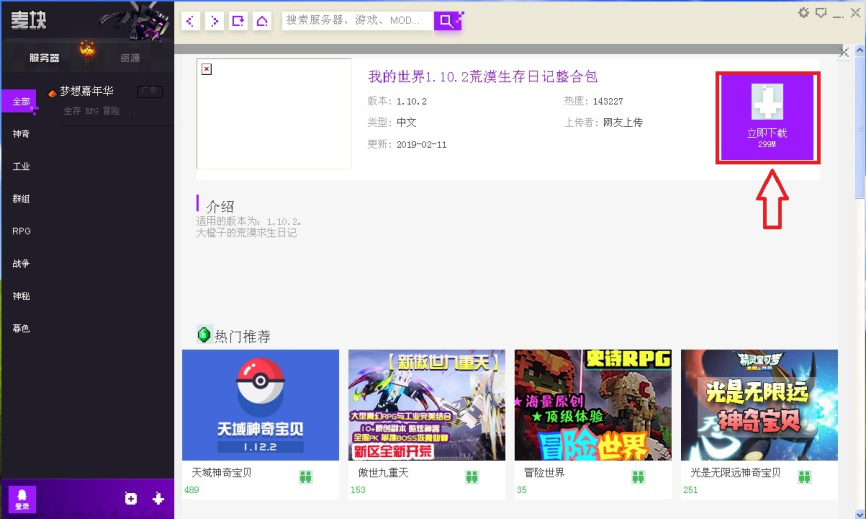The image size is (866, 519).
Task: Click the green icon beside 天域神奇宝贝
Action: (x=305, y=476)
